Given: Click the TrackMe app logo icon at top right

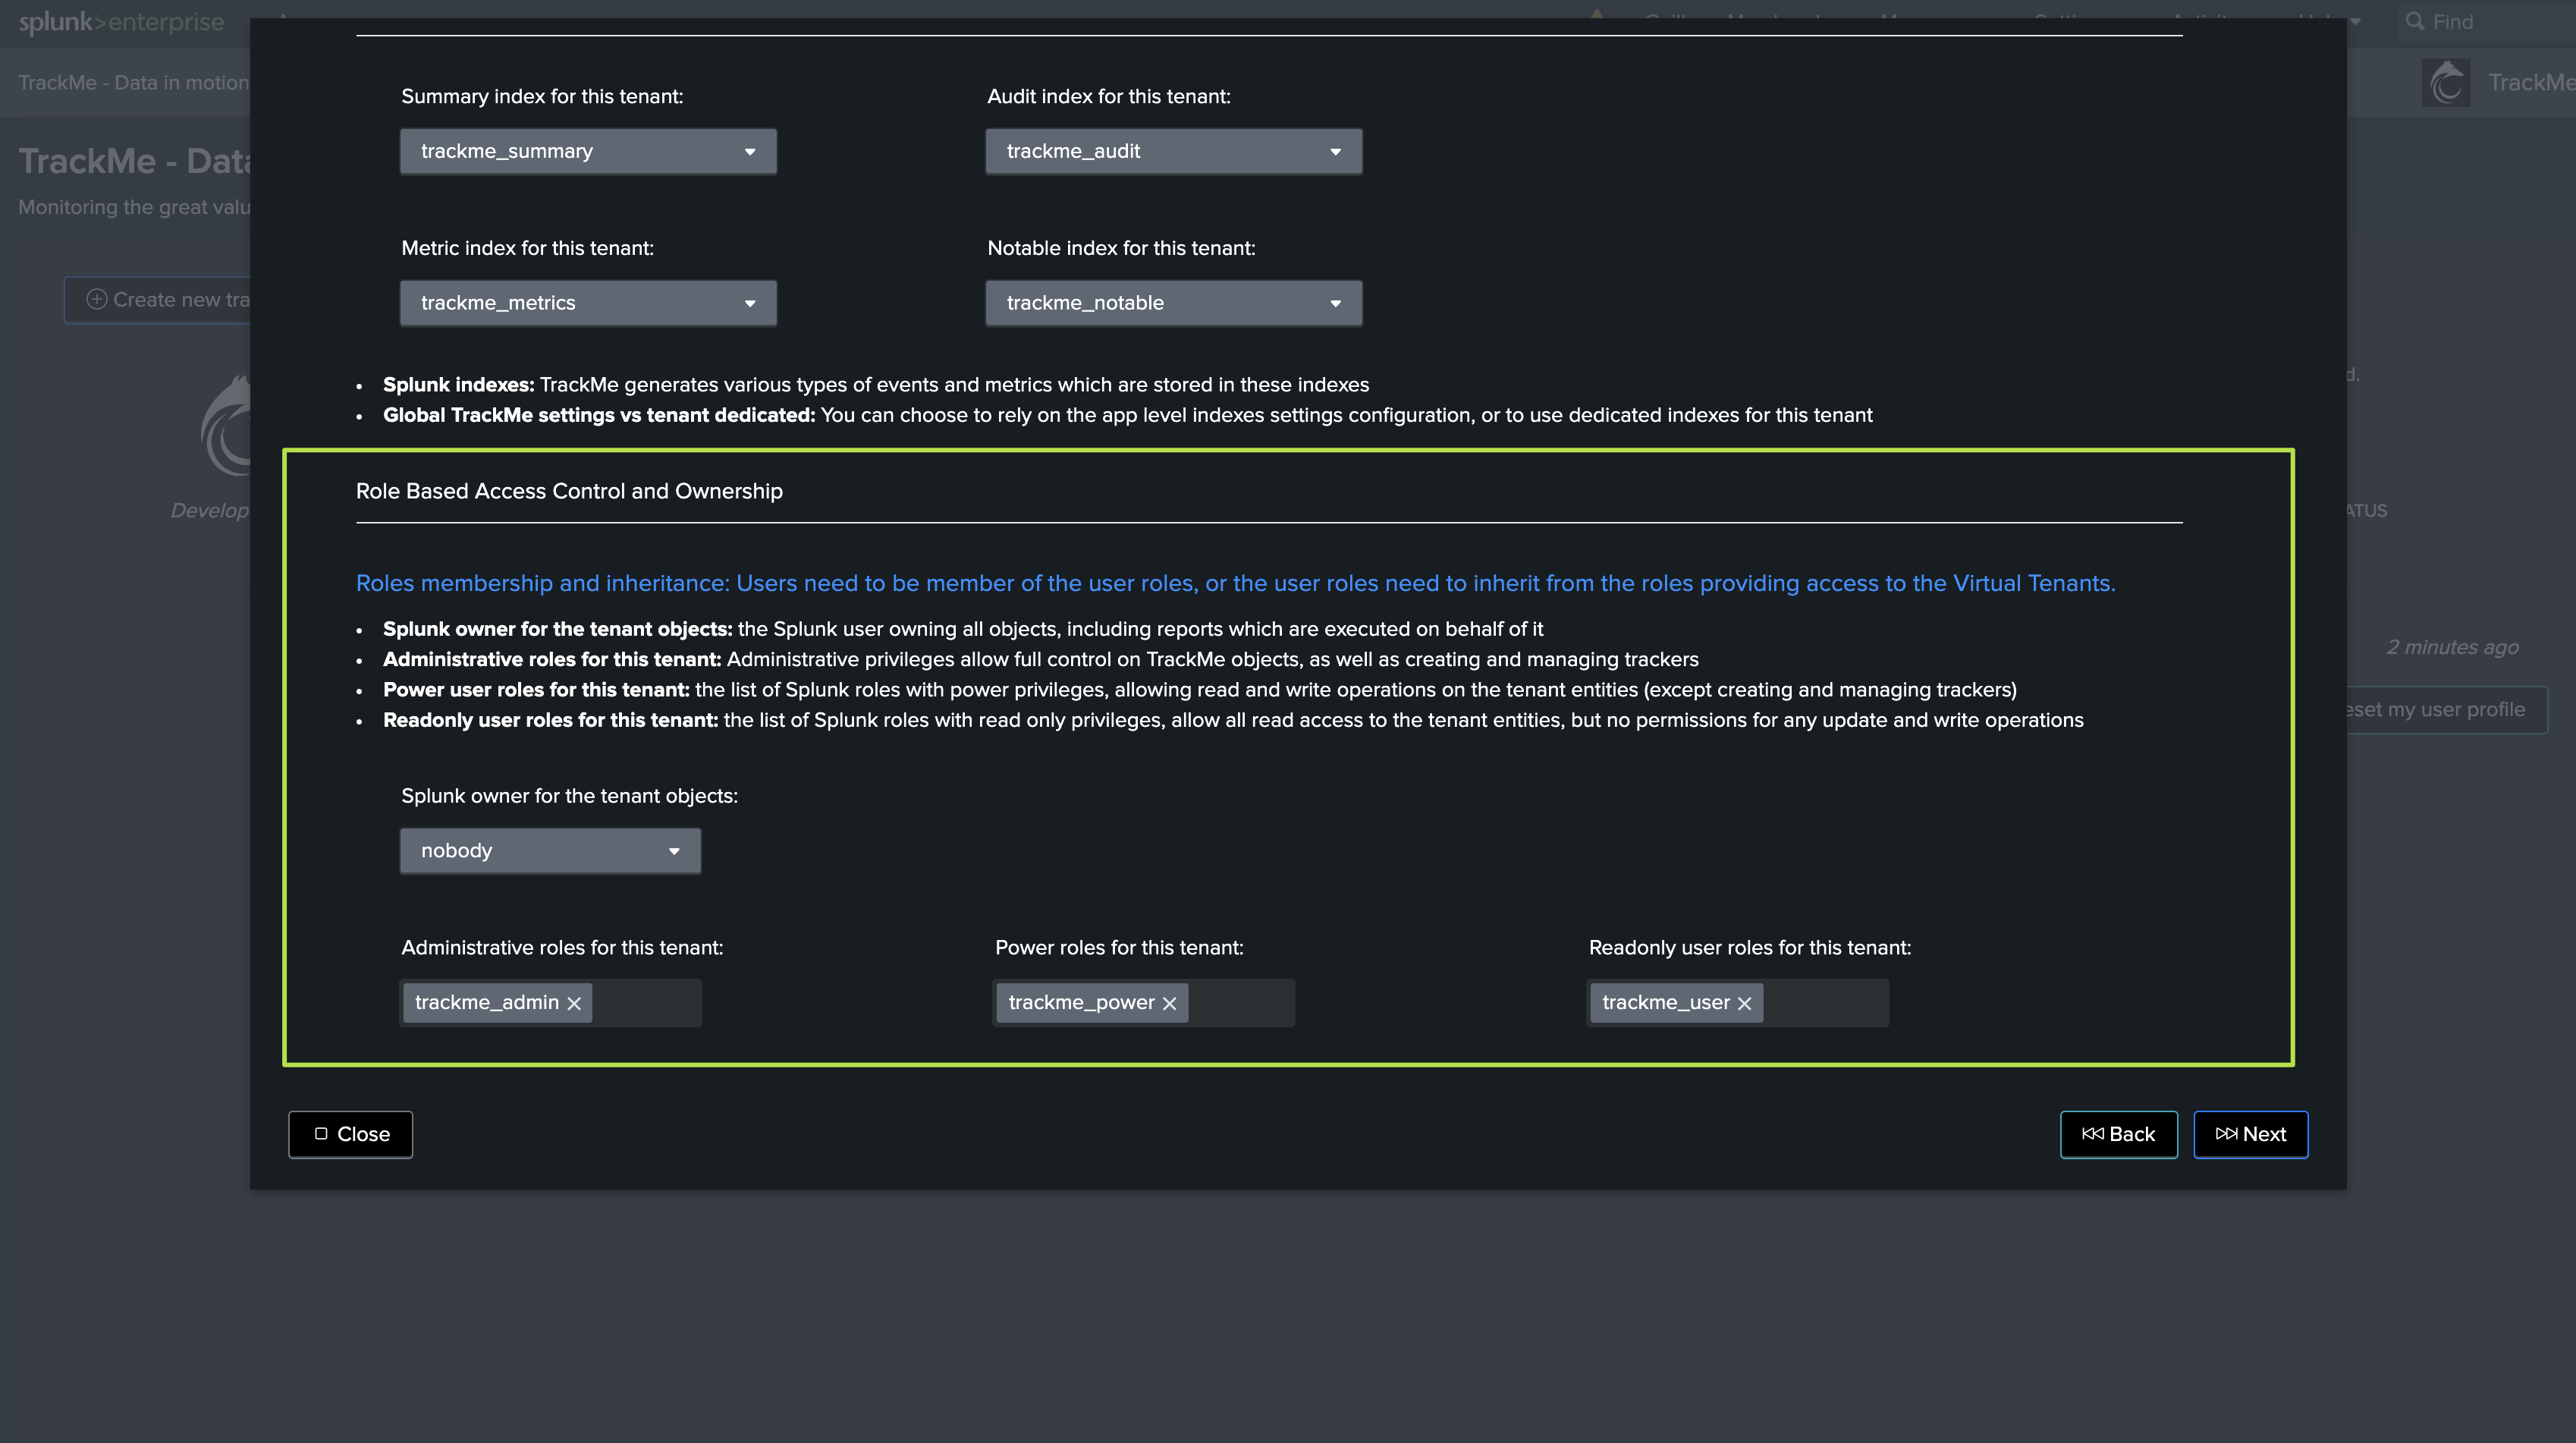Looking at the screenshot, I should (2446, 83).
